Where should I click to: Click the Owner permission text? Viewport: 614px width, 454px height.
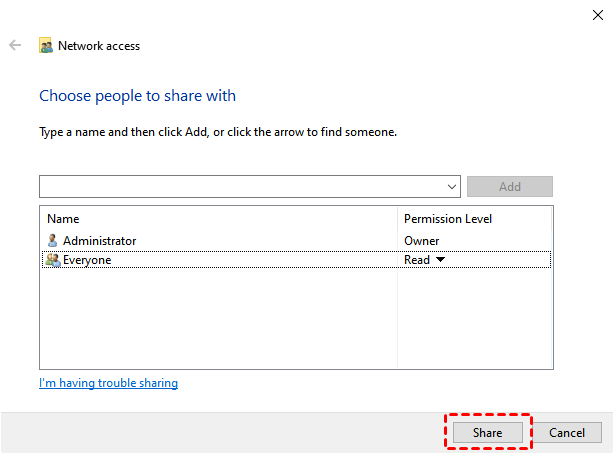421,240
